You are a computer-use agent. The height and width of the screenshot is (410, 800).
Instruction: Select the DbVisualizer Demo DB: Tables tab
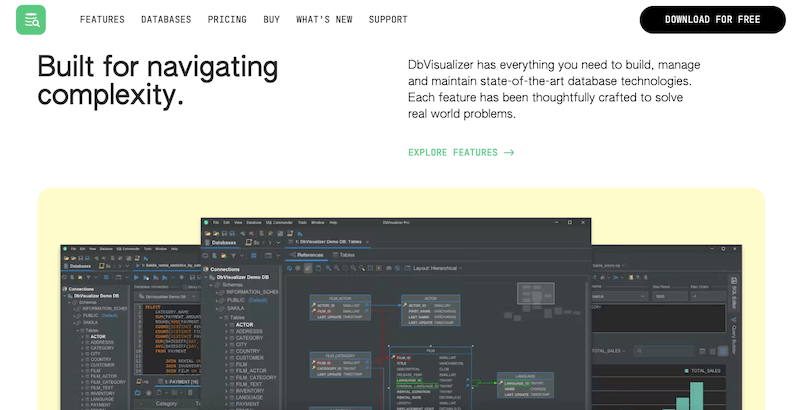pyautogui.click(x=328, y=242)
